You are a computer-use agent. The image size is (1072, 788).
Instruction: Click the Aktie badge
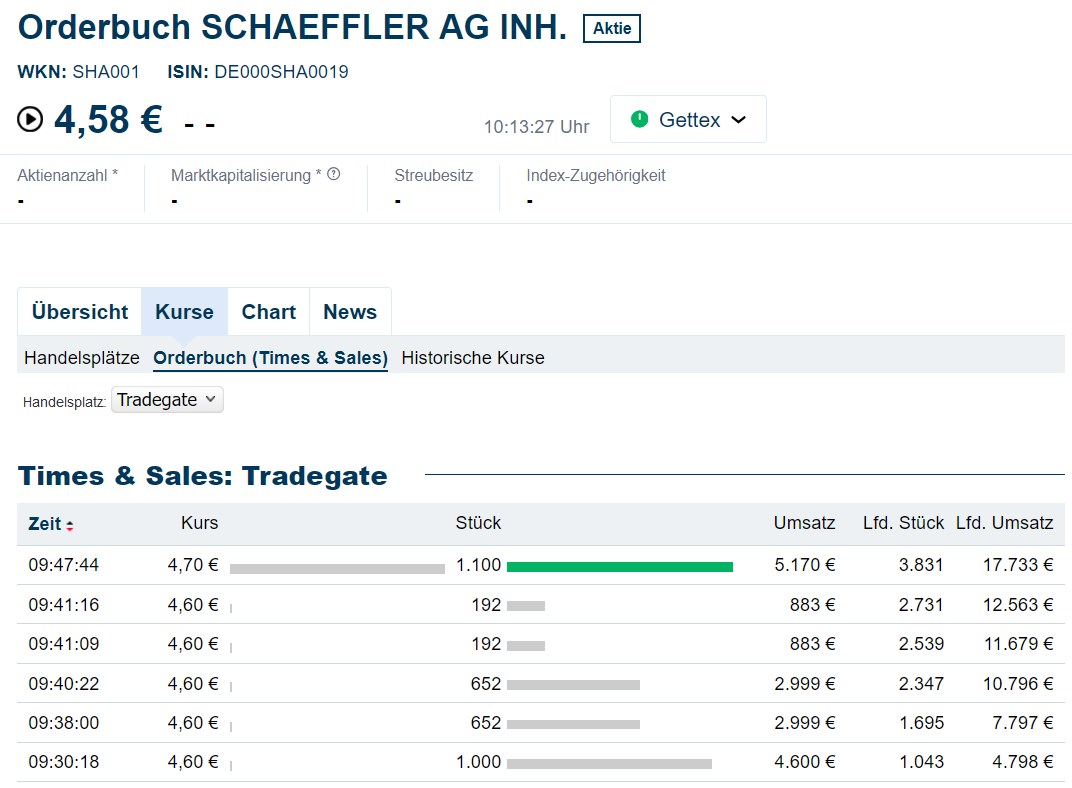[x=613, y=28]
